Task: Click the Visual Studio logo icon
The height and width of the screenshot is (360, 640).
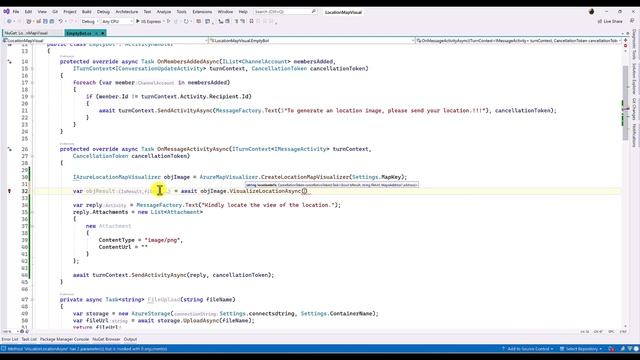Action: [6, 11]
